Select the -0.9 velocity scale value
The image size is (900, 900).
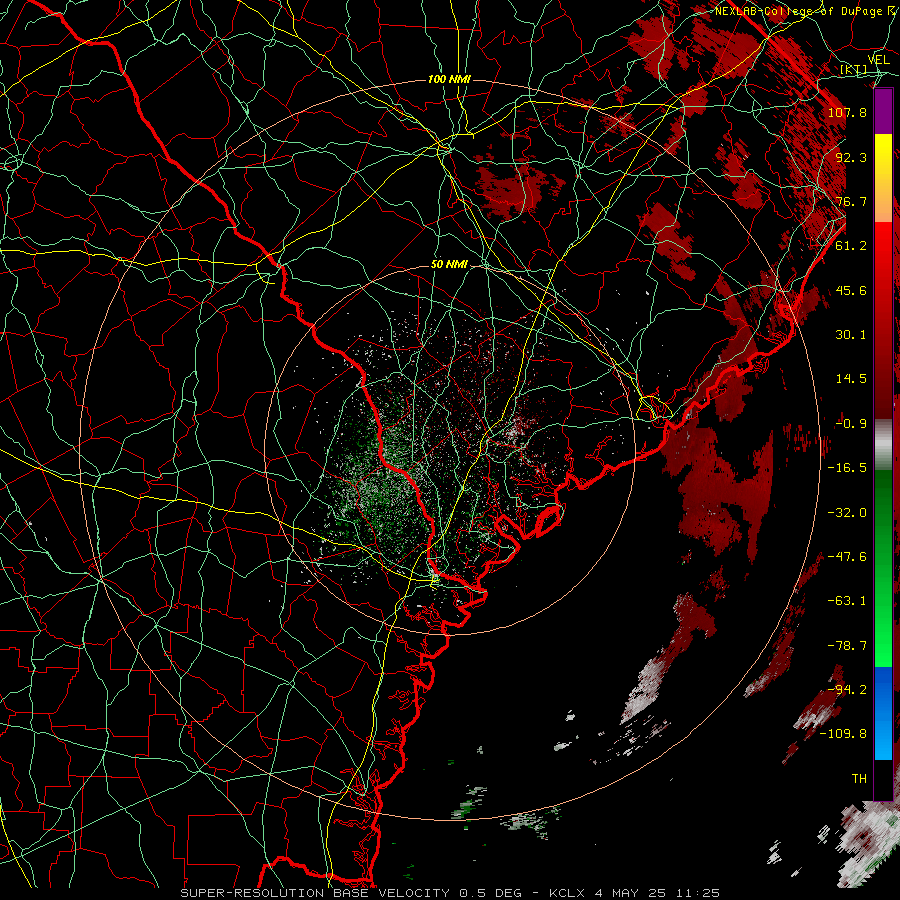(851, 424)
